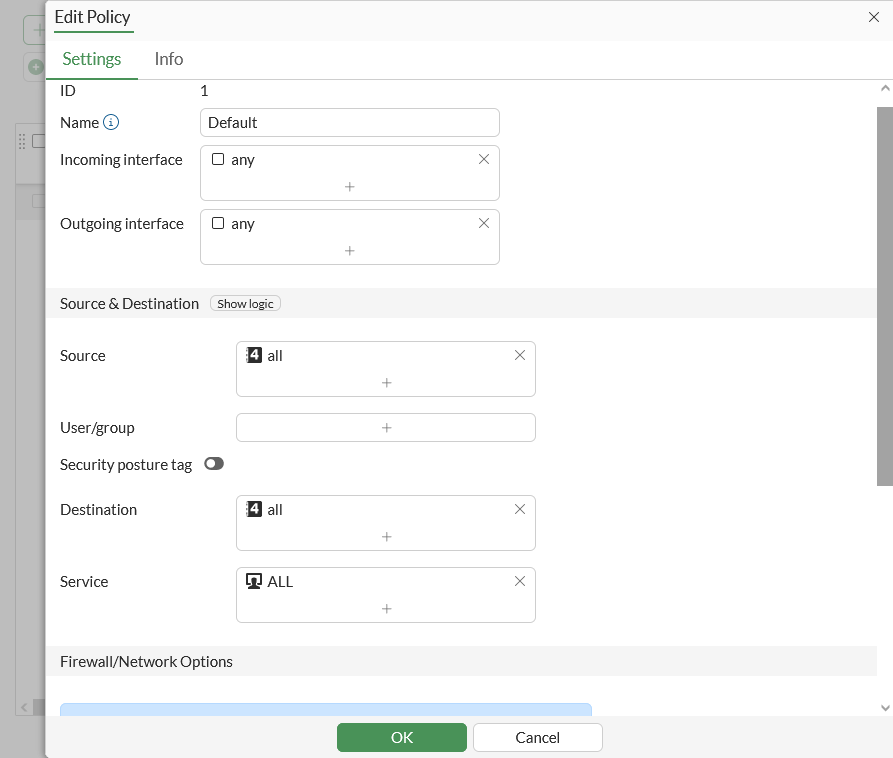Screen dimensions: 893x758
Task: Open the Settings tab
Action: 92,59
